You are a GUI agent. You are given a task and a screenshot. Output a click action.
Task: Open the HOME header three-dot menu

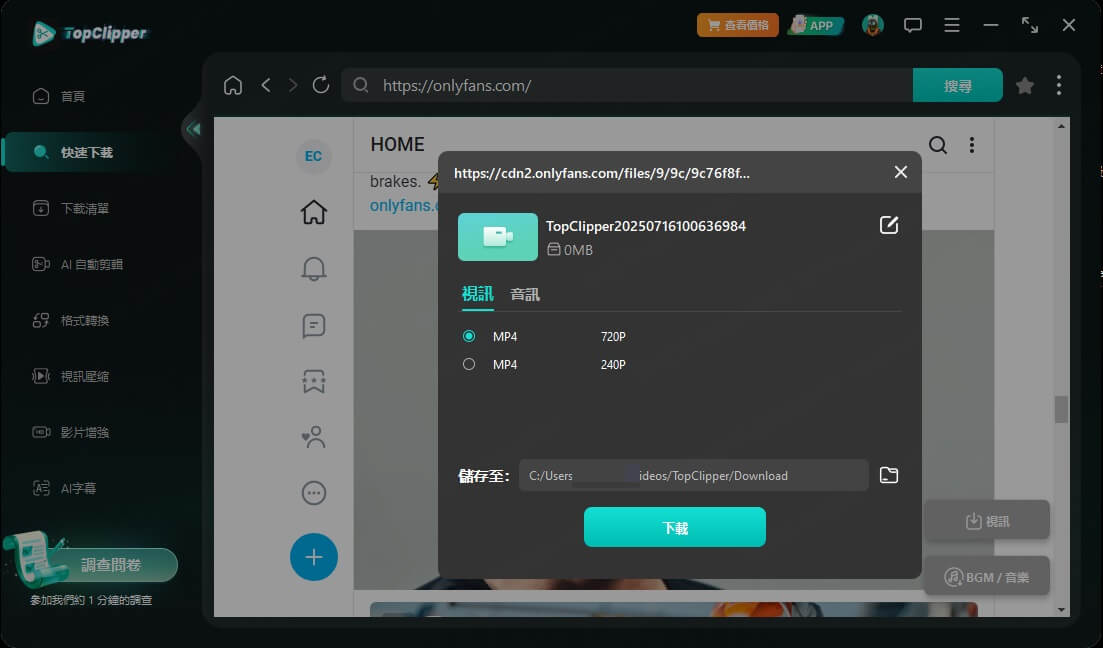pyautogui.click(x=971, y=145)
